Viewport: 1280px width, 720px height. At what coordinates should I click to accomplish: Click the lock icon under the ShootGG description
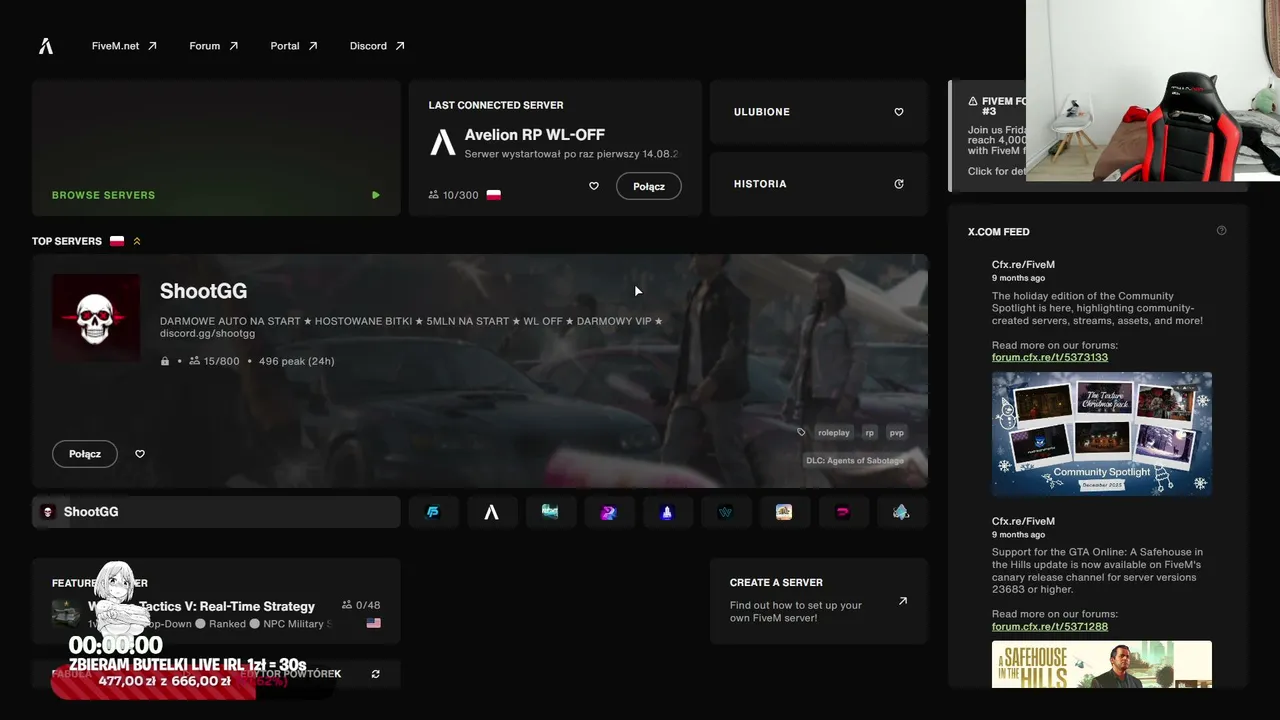point(165,361)
